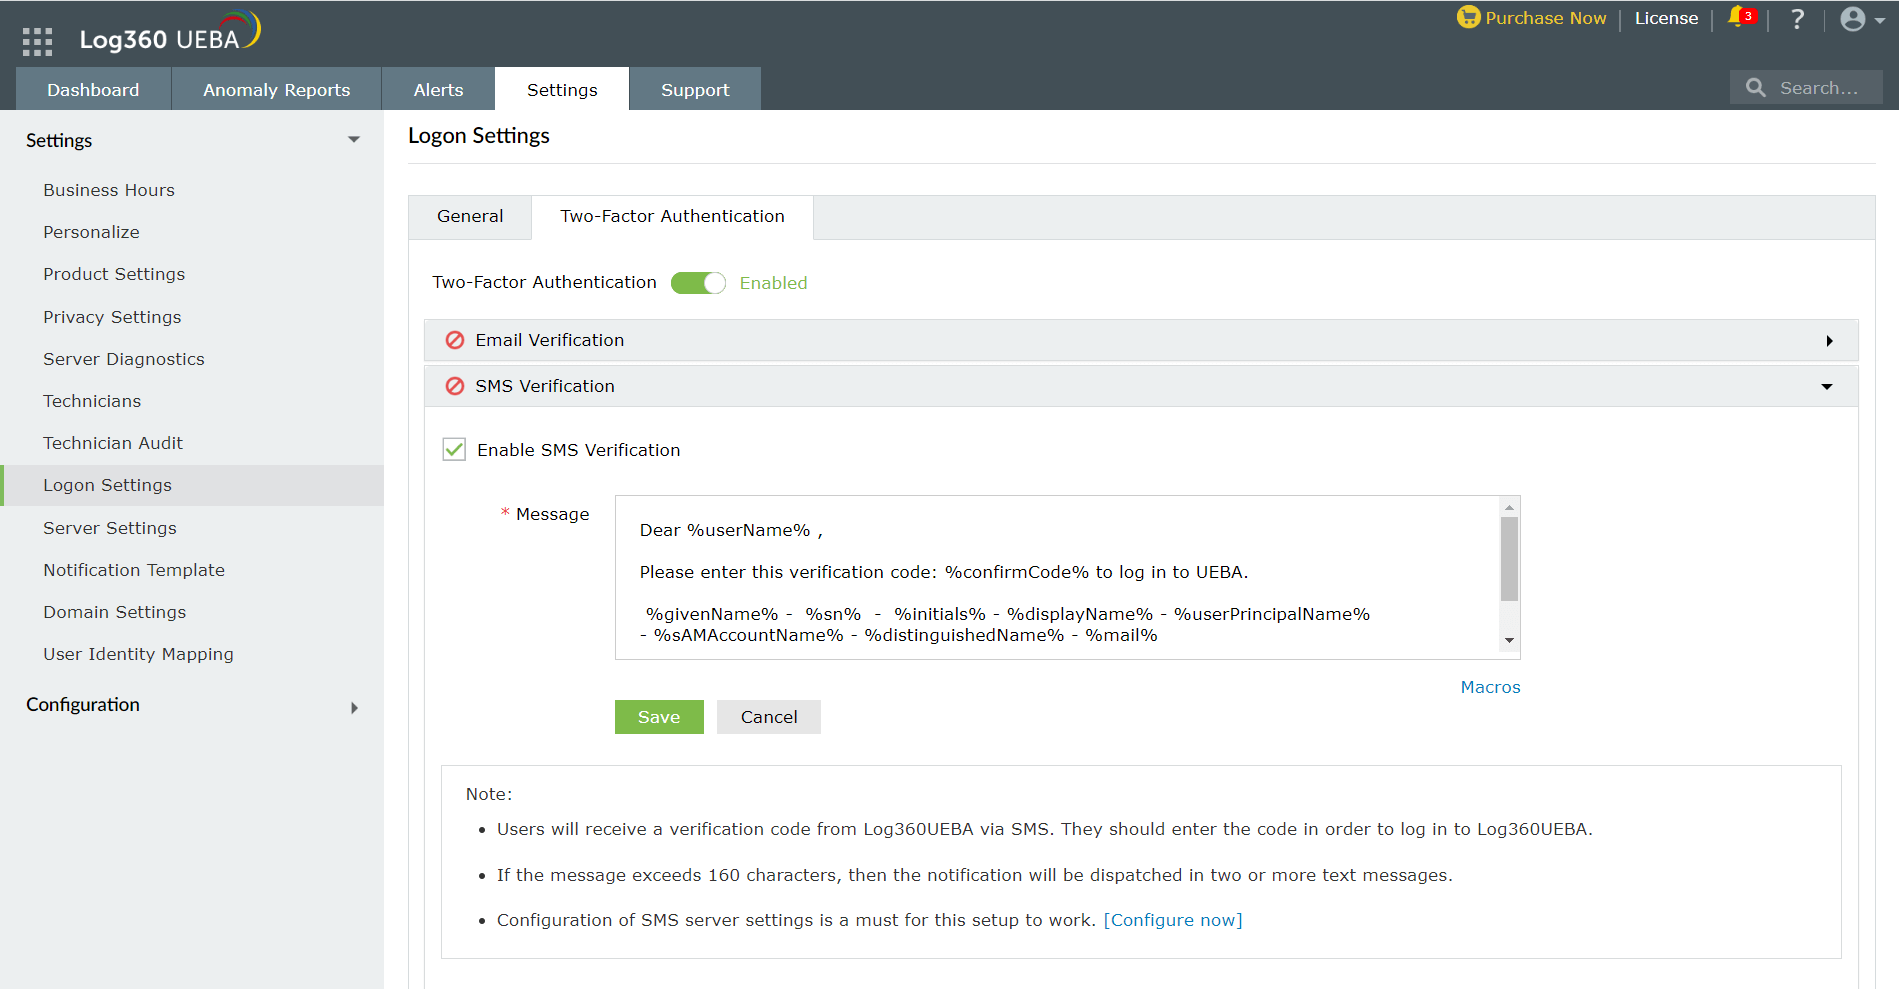The height and width of the screenshot is (989, 1899).
Task: Open the Macros link
Action: tap(1490, 687)
